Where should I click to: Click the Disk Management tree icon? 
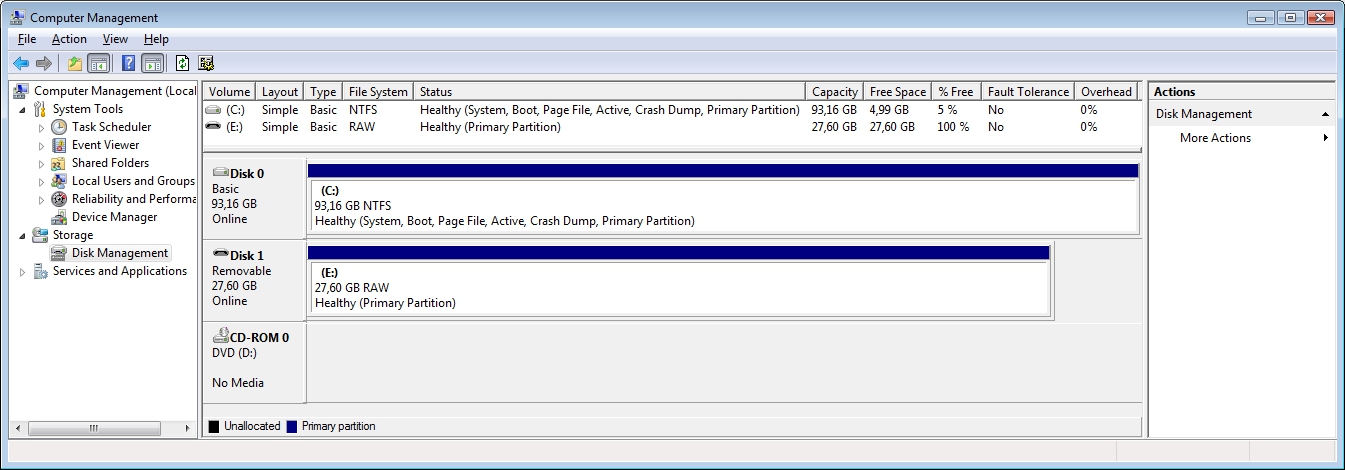tap(59, 253)
